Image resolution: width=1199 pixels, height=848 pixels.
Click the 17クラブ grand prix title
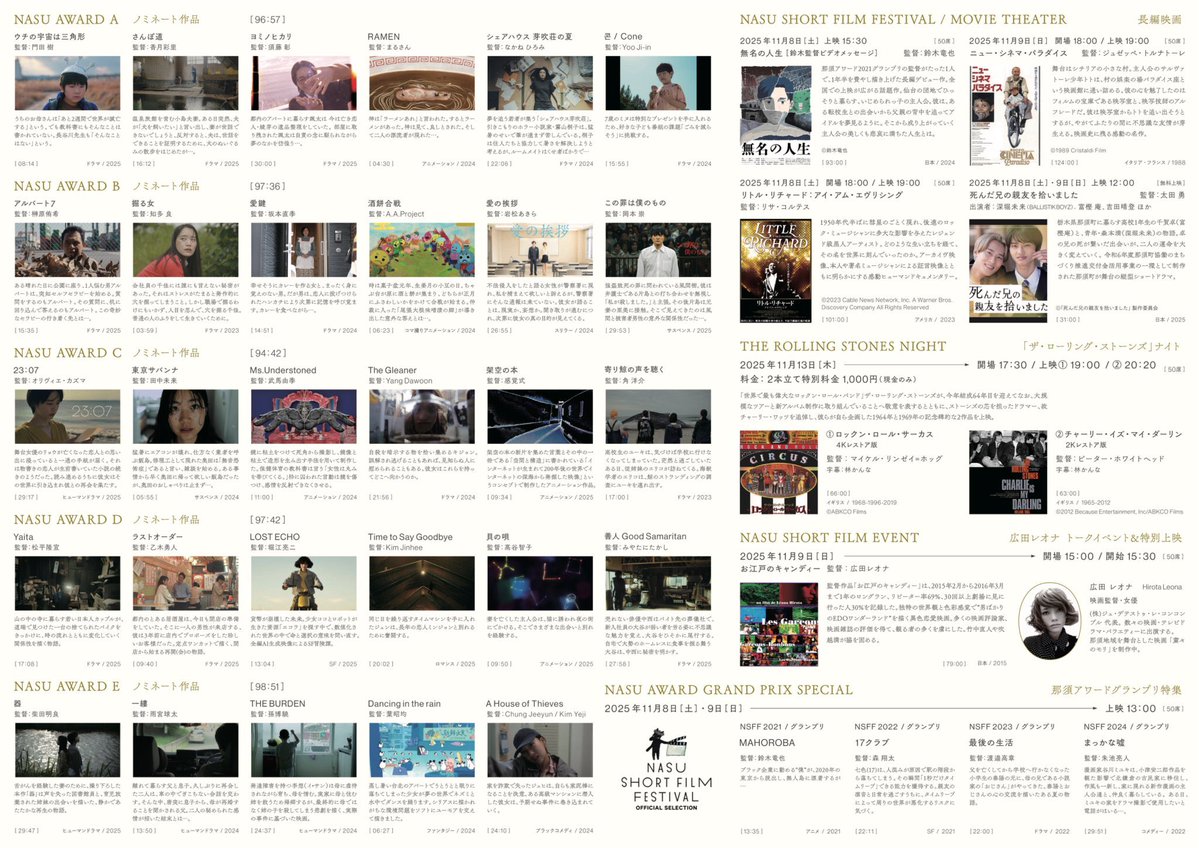[x=872, y=742]
